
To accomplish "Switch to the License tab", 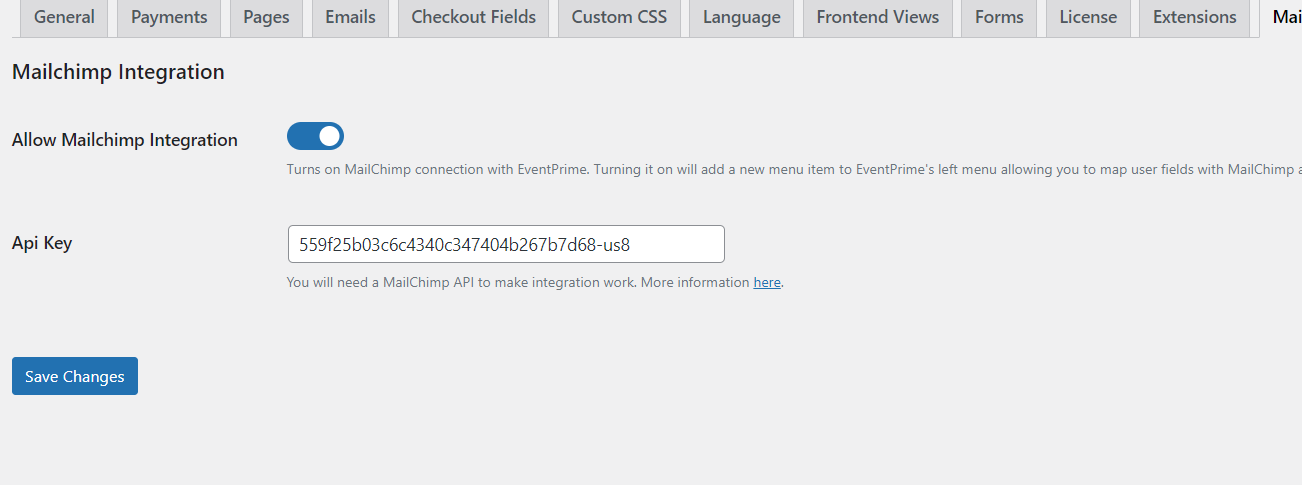I will pos(1088,18).
